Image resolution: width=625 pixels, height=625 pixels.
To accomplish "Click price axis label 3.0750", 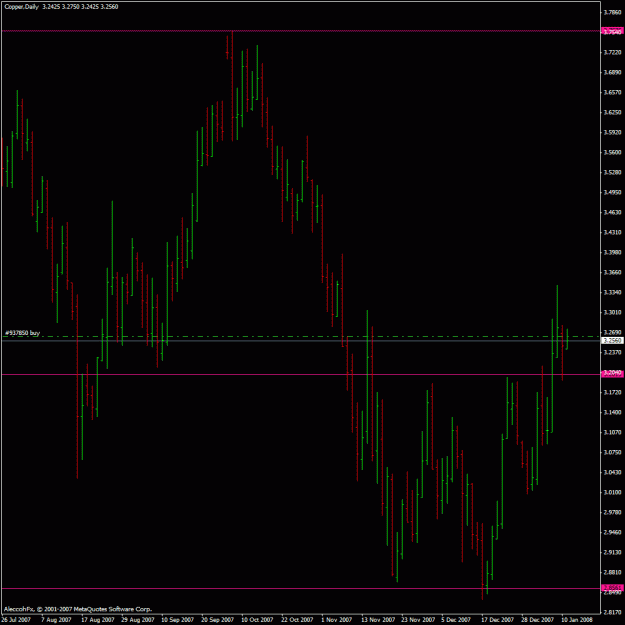I will 612,452.
